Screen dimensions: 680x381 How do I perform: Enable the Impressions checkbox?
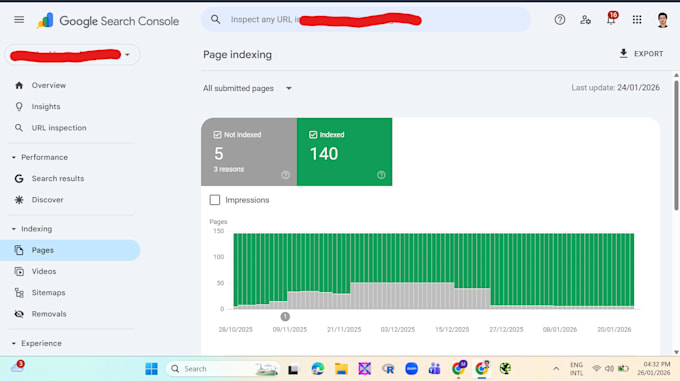(x=215, y=200)
